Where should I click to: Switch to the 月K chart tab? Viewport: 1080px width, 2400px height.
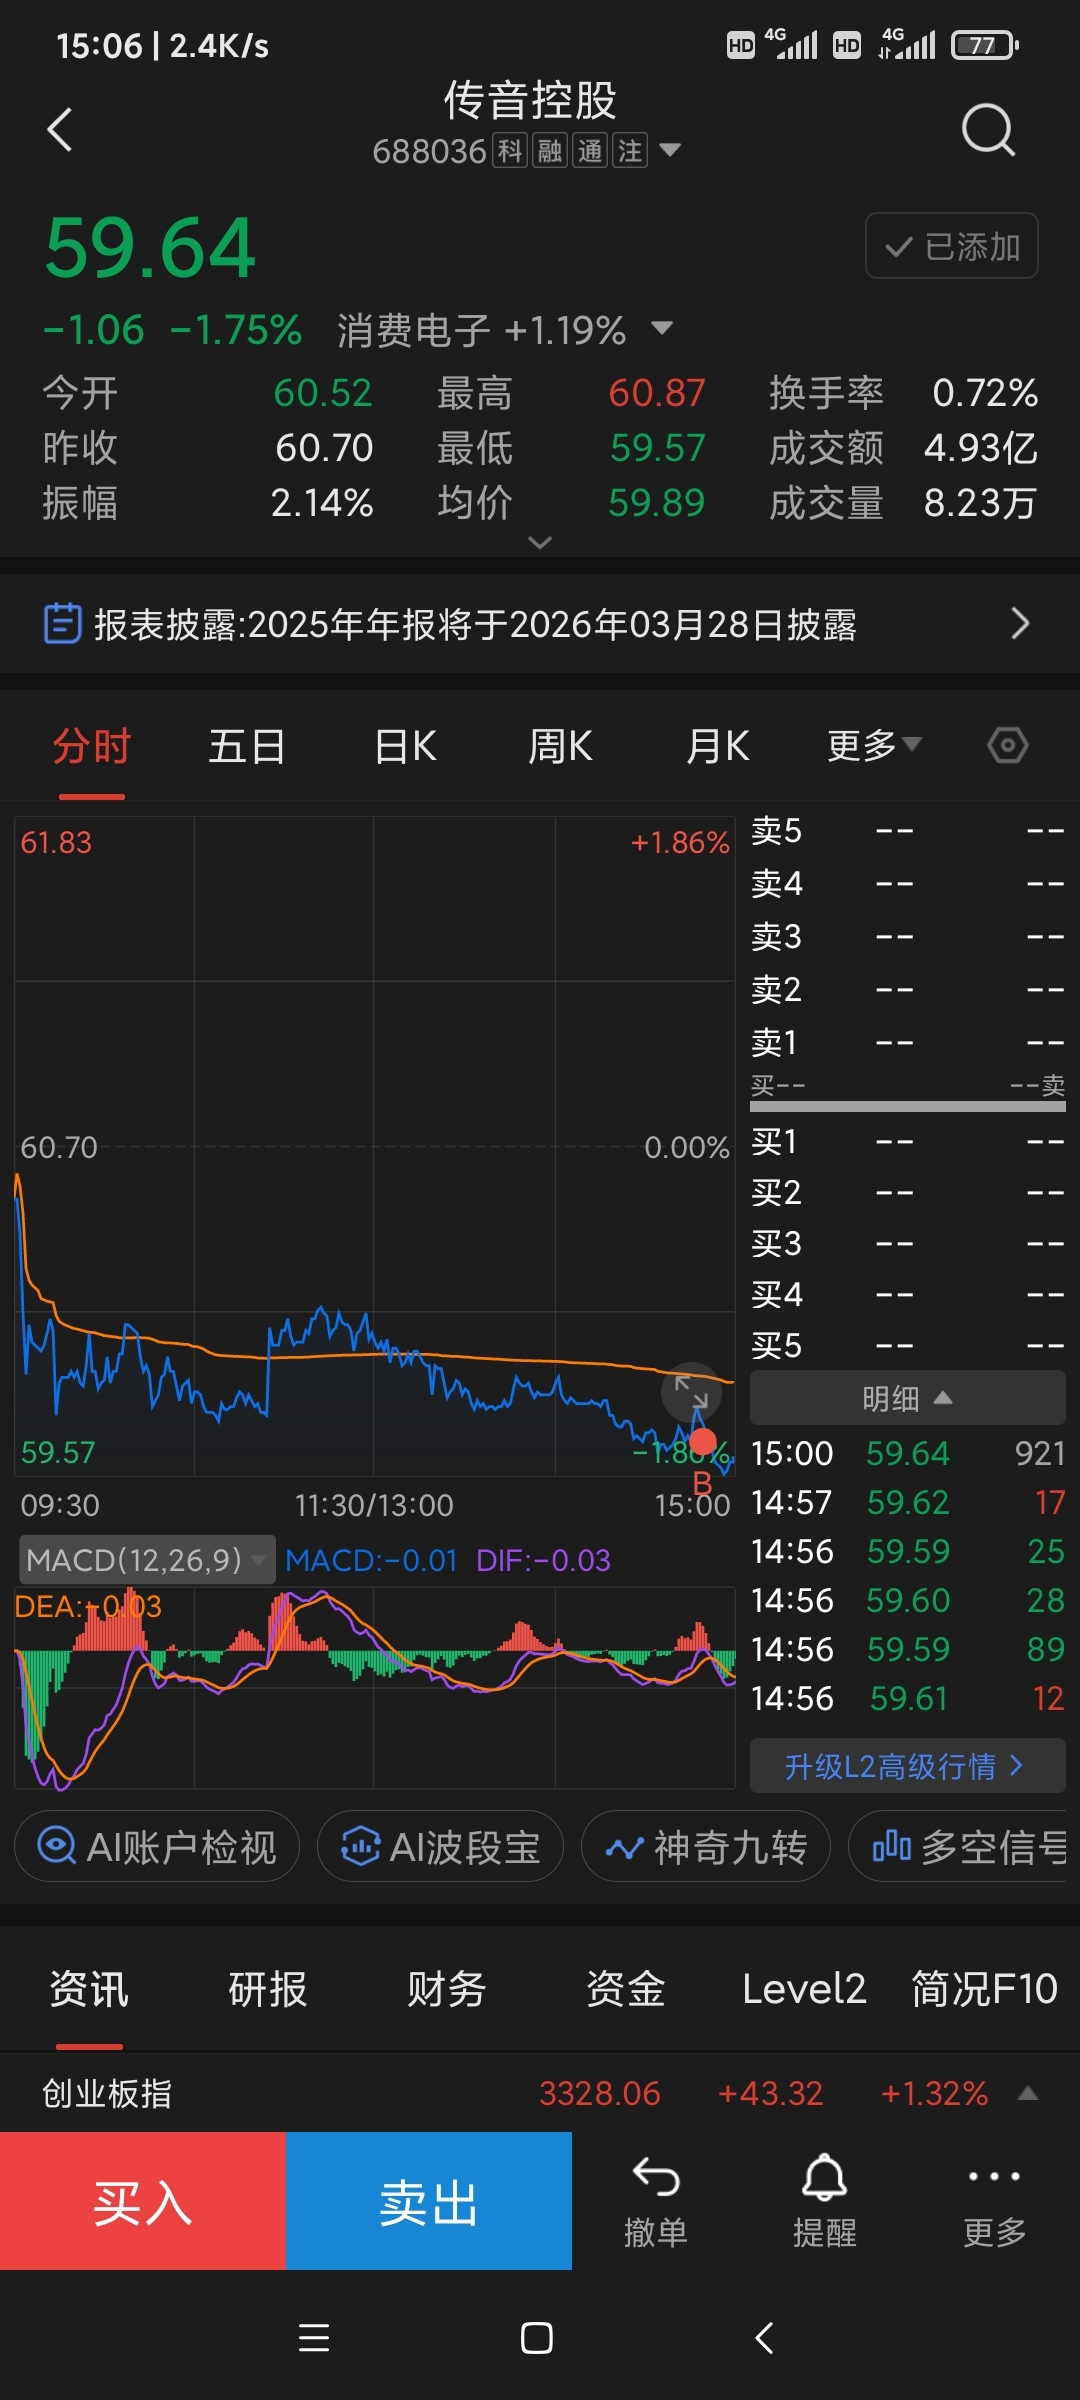coord(717,746)
